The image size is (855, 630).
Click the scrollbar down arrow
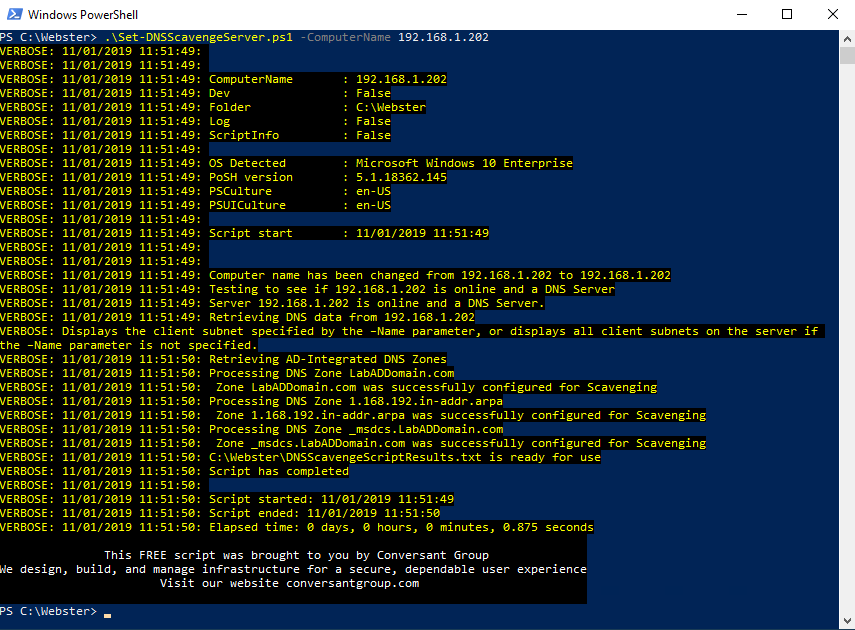846,621
